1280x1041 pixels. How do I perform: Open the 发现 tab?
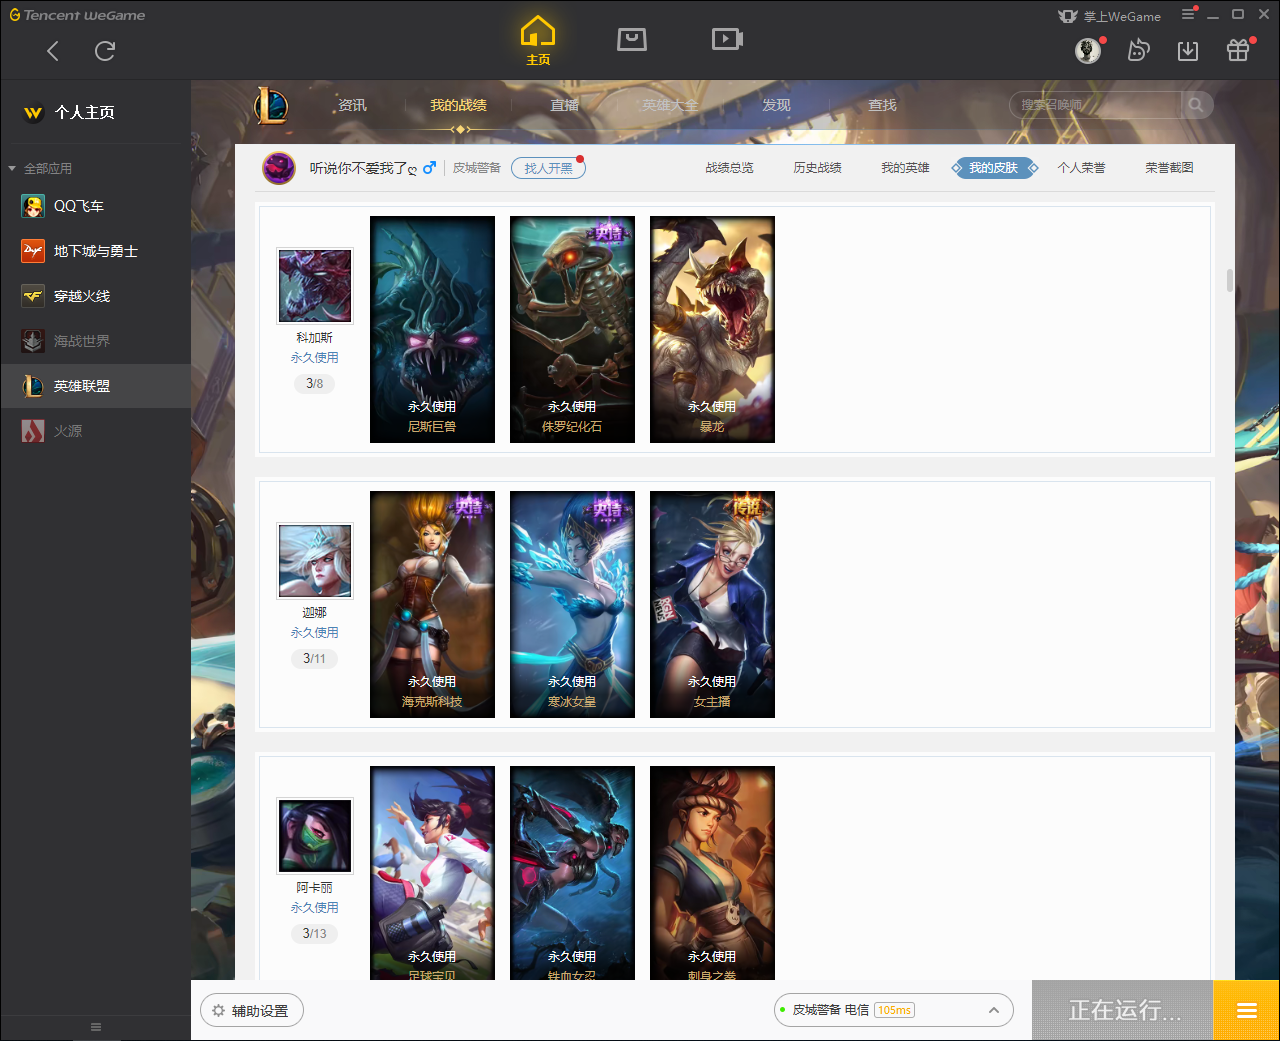coord(776,105)
